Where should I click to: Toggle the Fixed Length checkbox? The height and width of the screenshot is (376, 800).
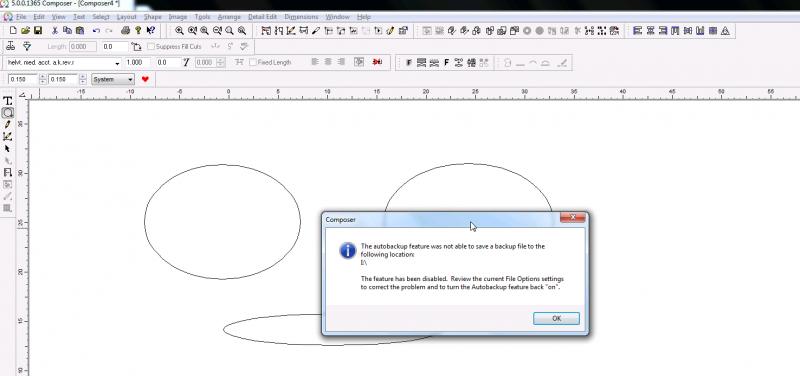[x=253, y=62]
